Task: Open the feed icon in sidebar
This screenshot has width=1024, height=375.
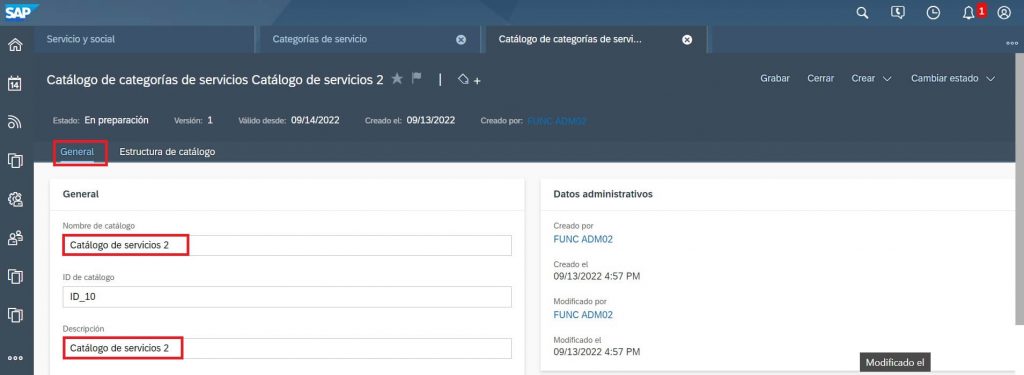Action: pos(15,122)
